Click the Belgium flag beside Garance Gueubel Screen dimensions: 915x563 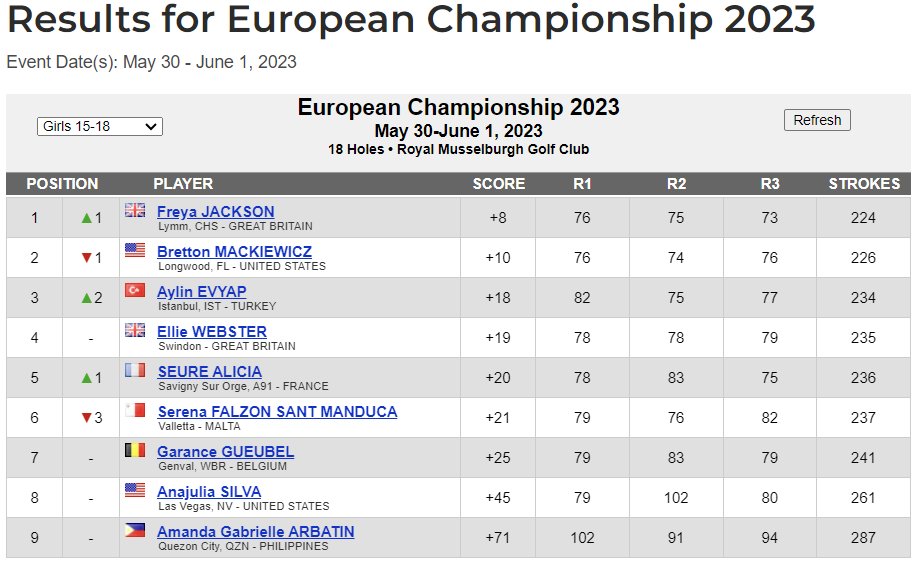pos(135,450)
